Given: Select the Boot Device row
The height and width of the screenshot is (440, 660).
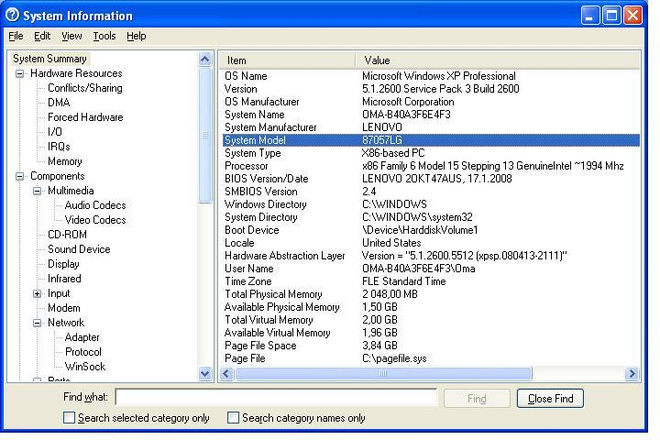Looking at the screenshot, I should pyautogui.click(x=431, y=230).
